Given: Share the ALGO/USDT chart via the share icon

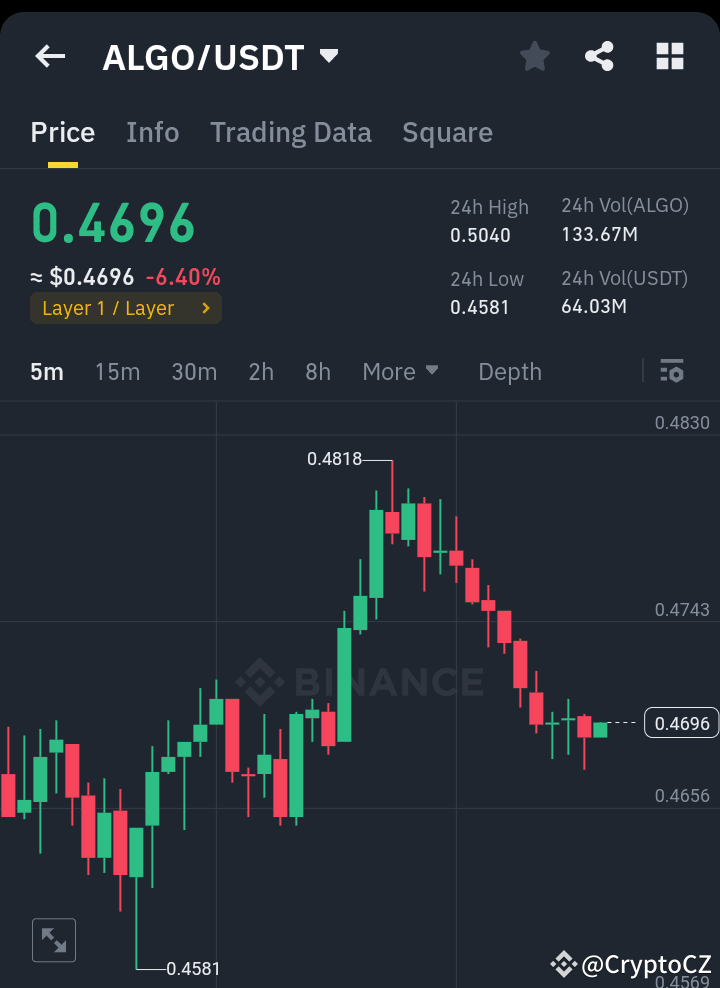Looking at the screenshot, I should (599, 56).
